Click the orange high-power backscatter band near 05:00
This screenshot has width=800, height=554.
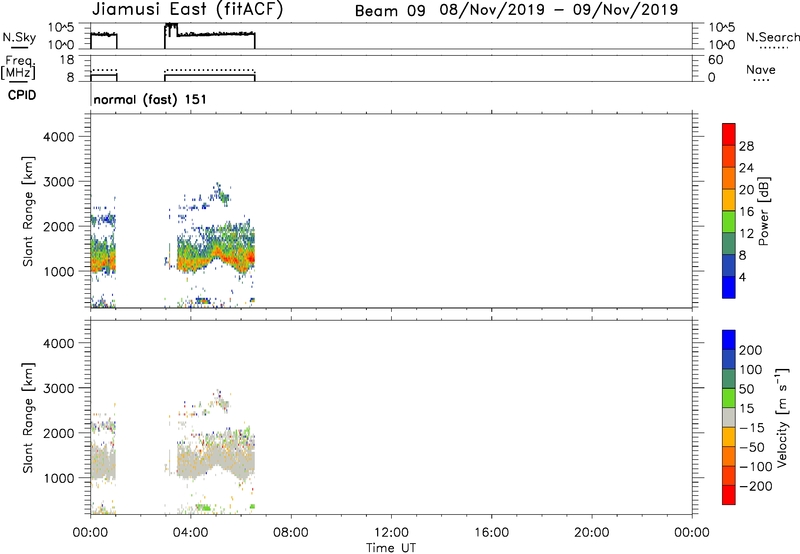(x=216, y=253)
